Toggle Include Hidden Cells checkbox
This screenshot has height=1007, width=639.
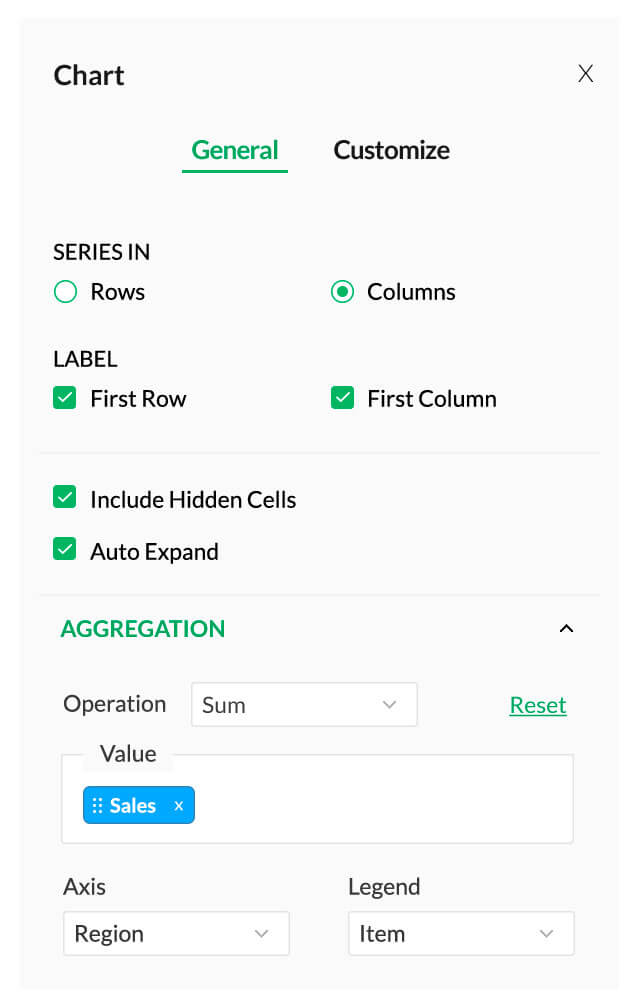coord(65,498)
